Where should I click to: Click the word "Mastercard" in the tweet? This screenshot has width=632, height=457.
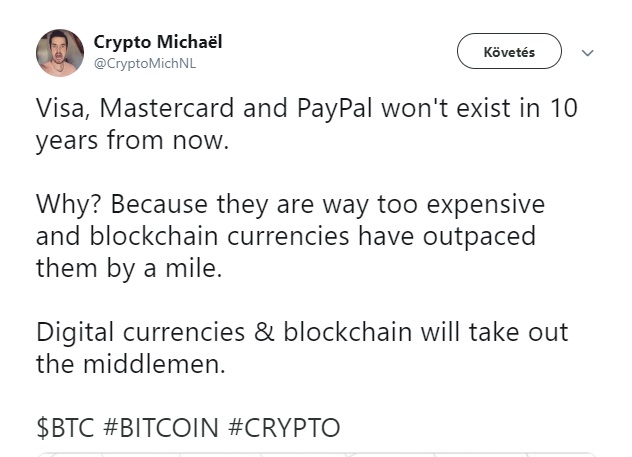pyautogui.click(x=166, y=108)
